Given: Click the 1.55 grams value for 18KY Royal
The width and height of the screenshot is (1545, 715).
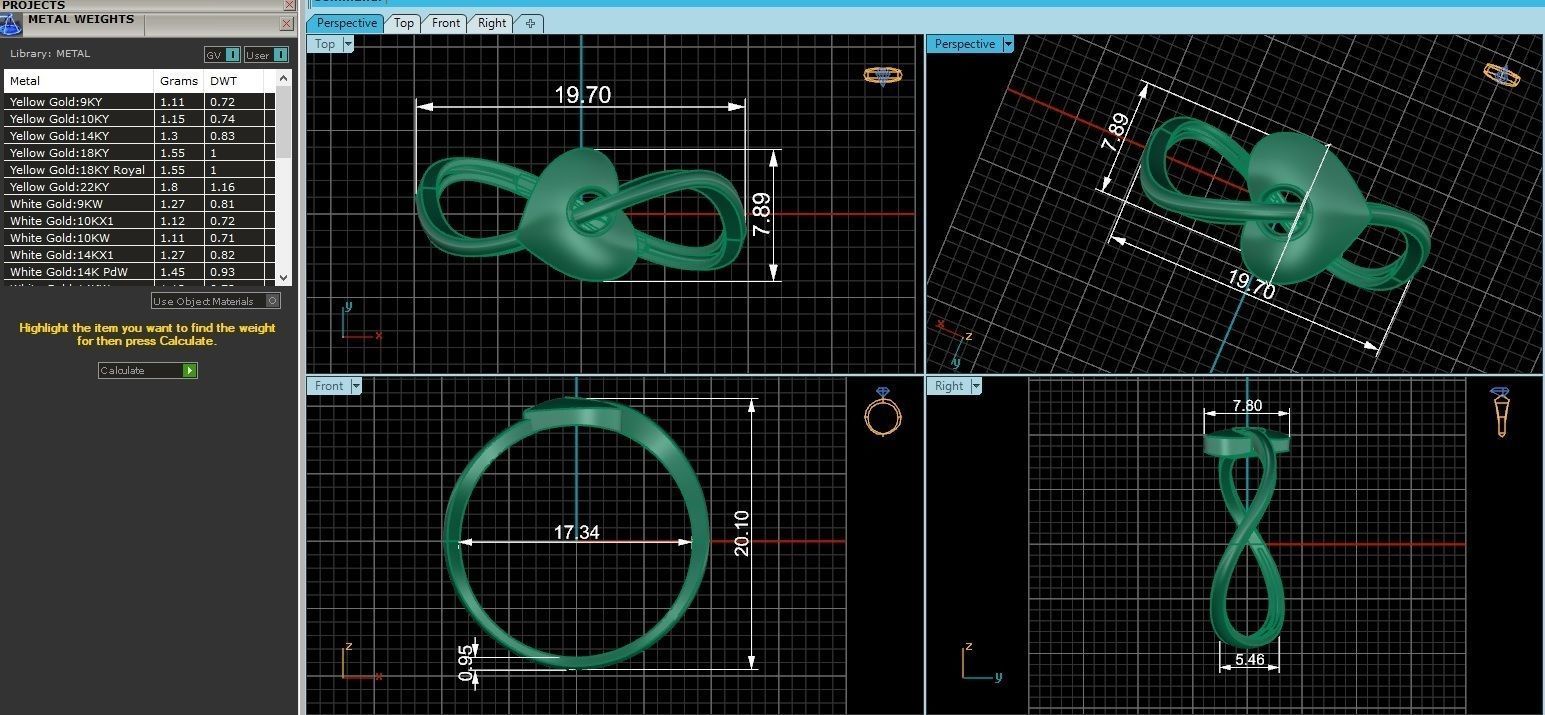Looking at the screenshot, I should click(x=172, y=170).
